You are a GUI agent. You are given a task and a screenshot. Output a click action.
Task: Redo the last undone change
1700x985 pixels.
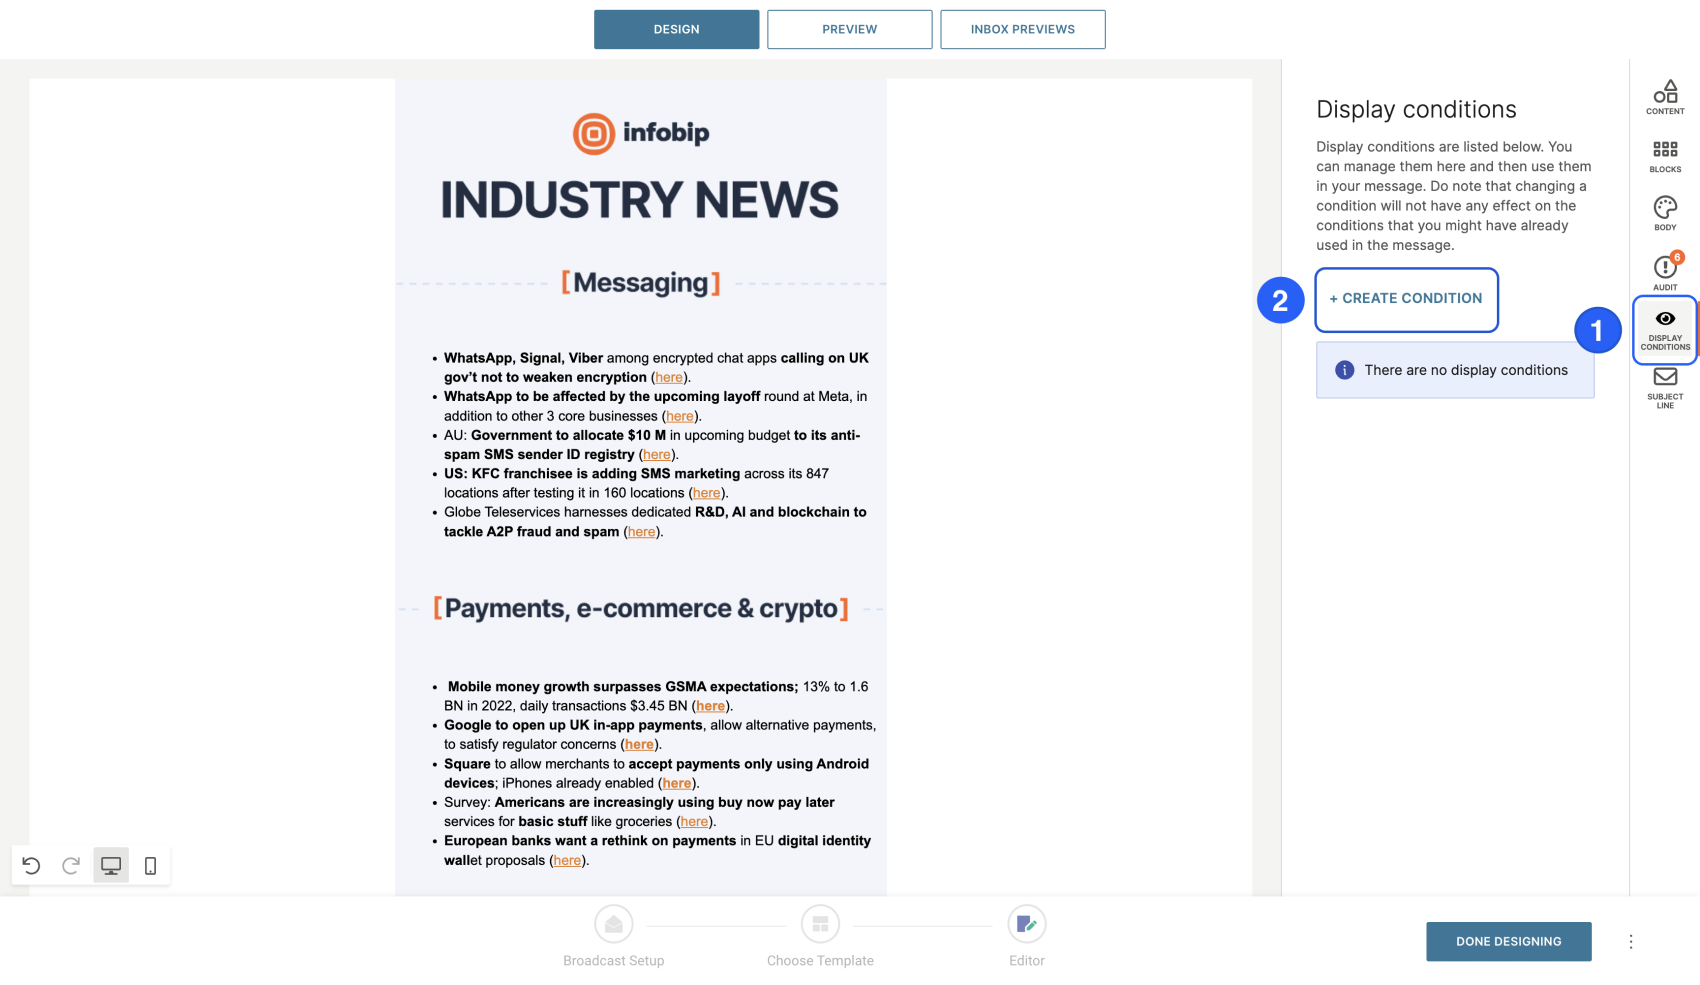pyautogui.click(x=71, y=865)
